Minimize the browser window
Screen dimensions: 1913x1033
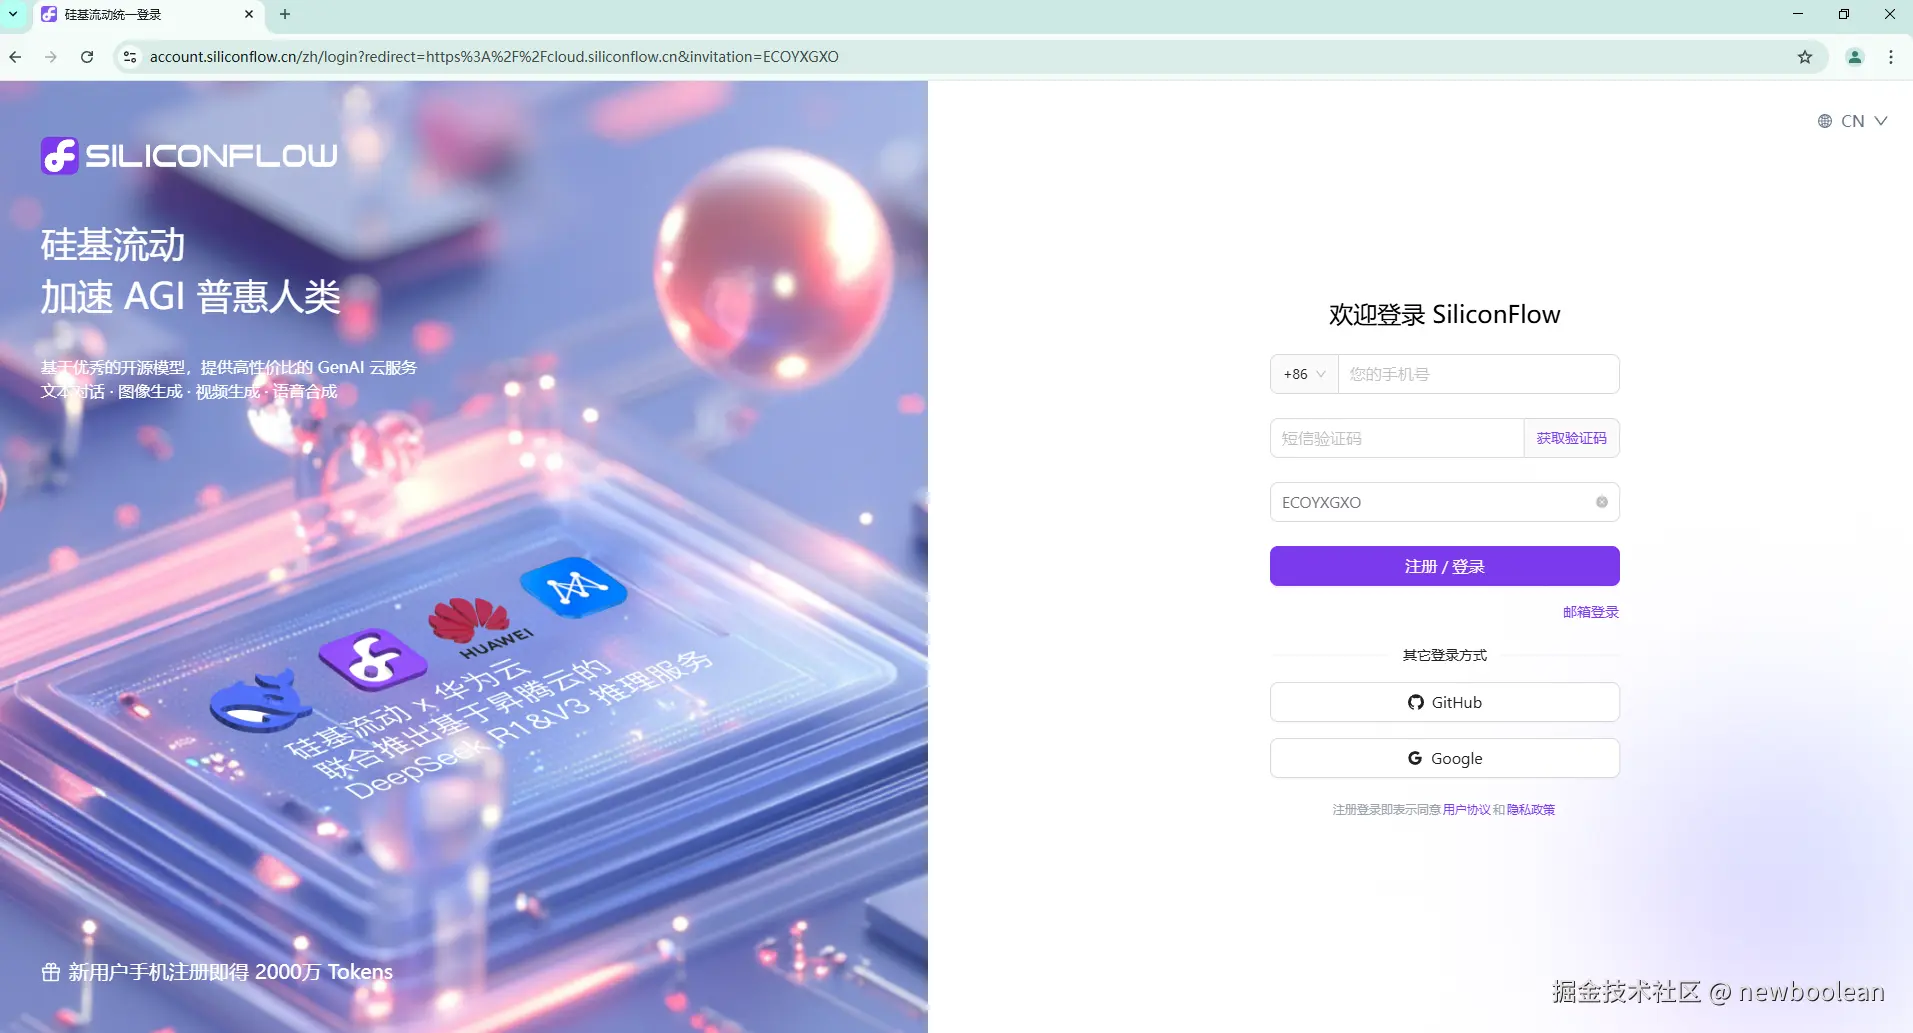tap(1798, 14)
